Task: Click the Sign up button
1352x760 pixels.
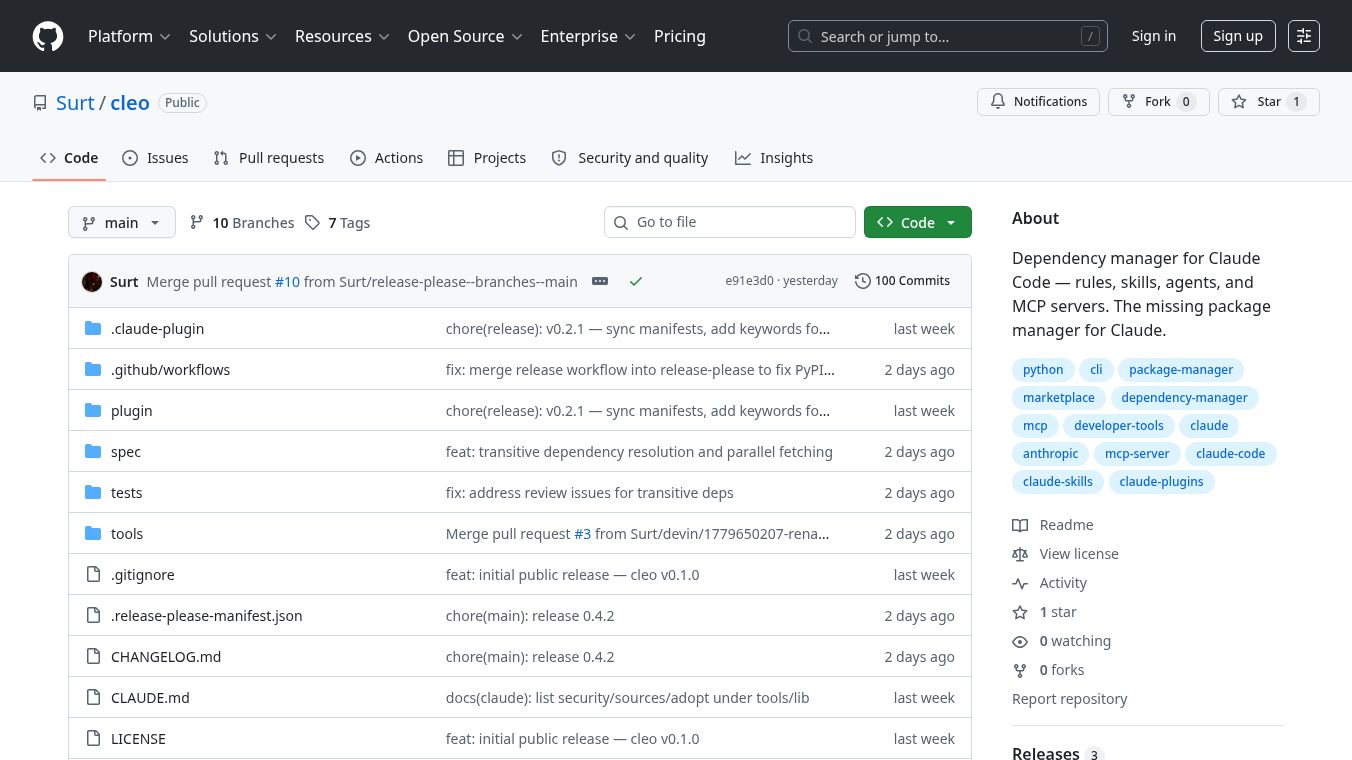Action: [x=1238, y=36]
